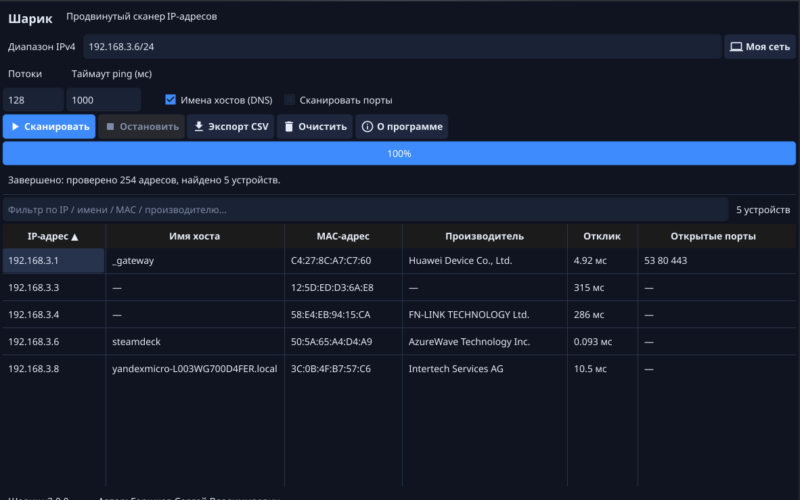Image resolution: width=800 pixels, height=500 pixels.
Task: Click the Экспорт CSV button label
Action: click(238, 127)
